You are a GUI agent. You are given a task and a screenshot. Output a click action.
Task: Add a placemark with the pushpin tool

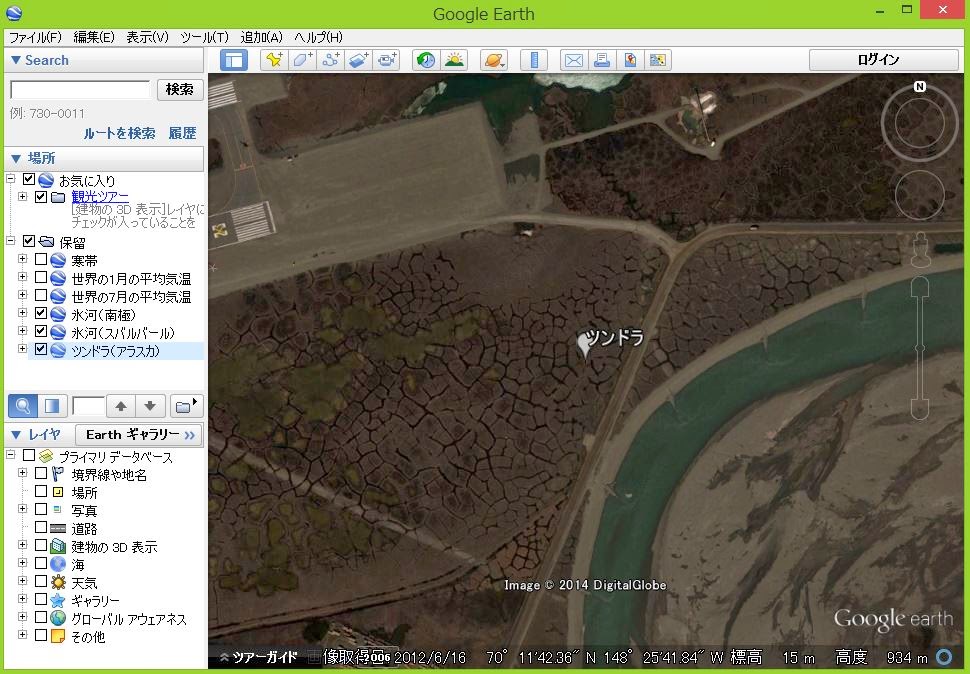[274, 60]
